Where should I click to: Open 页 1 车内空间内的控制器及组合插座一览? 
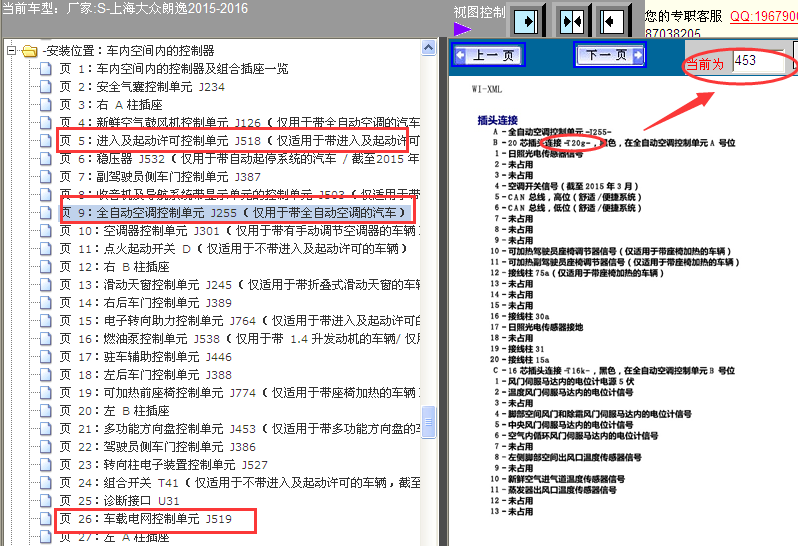pyautogui.click(x=174, y=69)
